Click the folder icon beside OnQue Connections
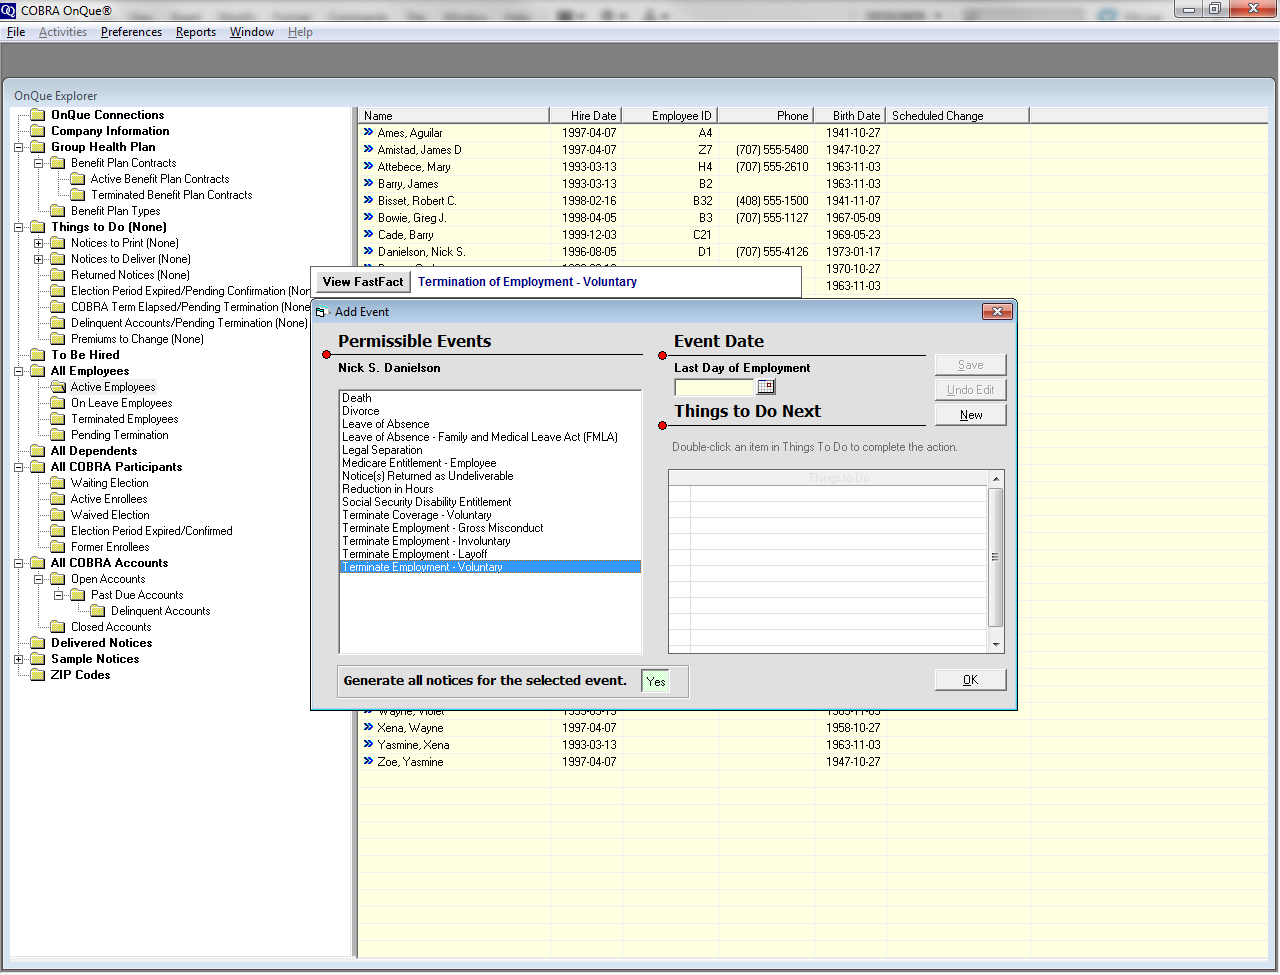The height and width of the screenshot is (975, 1280). tap(38, 115)
